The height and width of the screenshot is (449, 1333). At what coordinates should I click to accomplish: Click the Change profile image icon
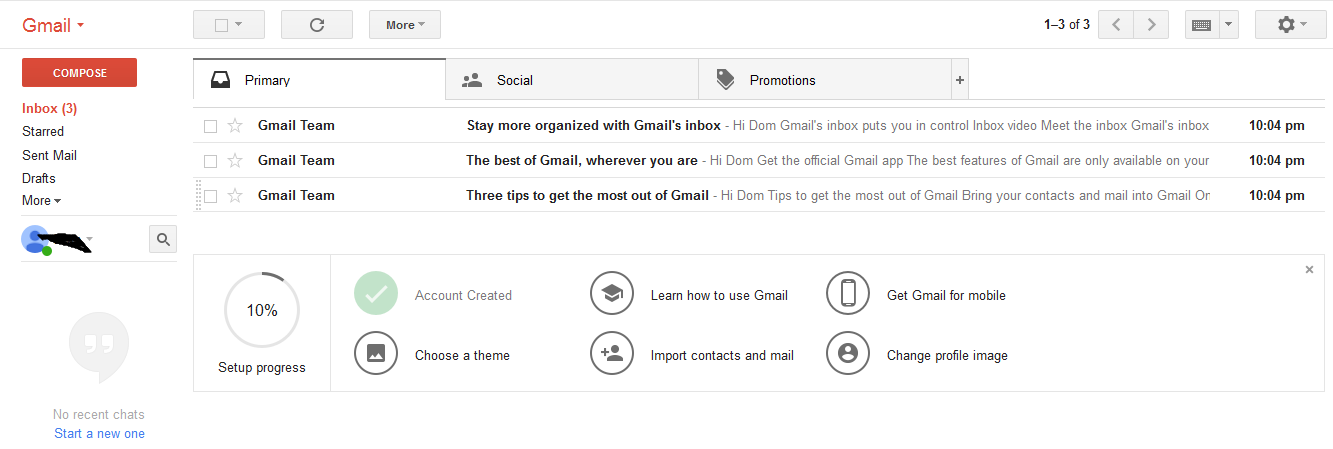(x=848, y=353)
